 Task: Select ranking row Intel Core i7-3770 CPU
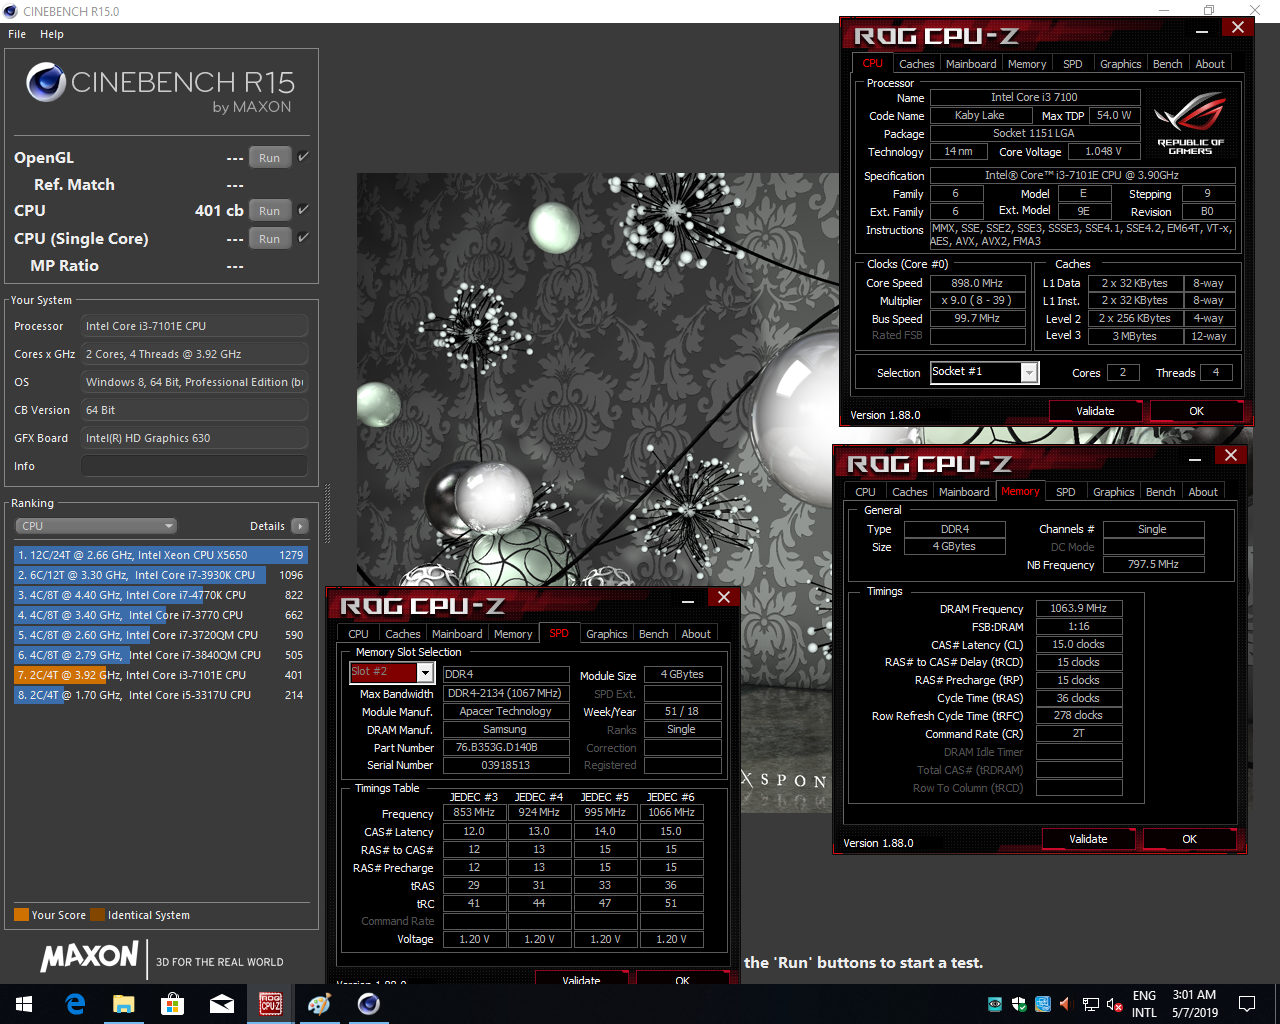(160, 615)
